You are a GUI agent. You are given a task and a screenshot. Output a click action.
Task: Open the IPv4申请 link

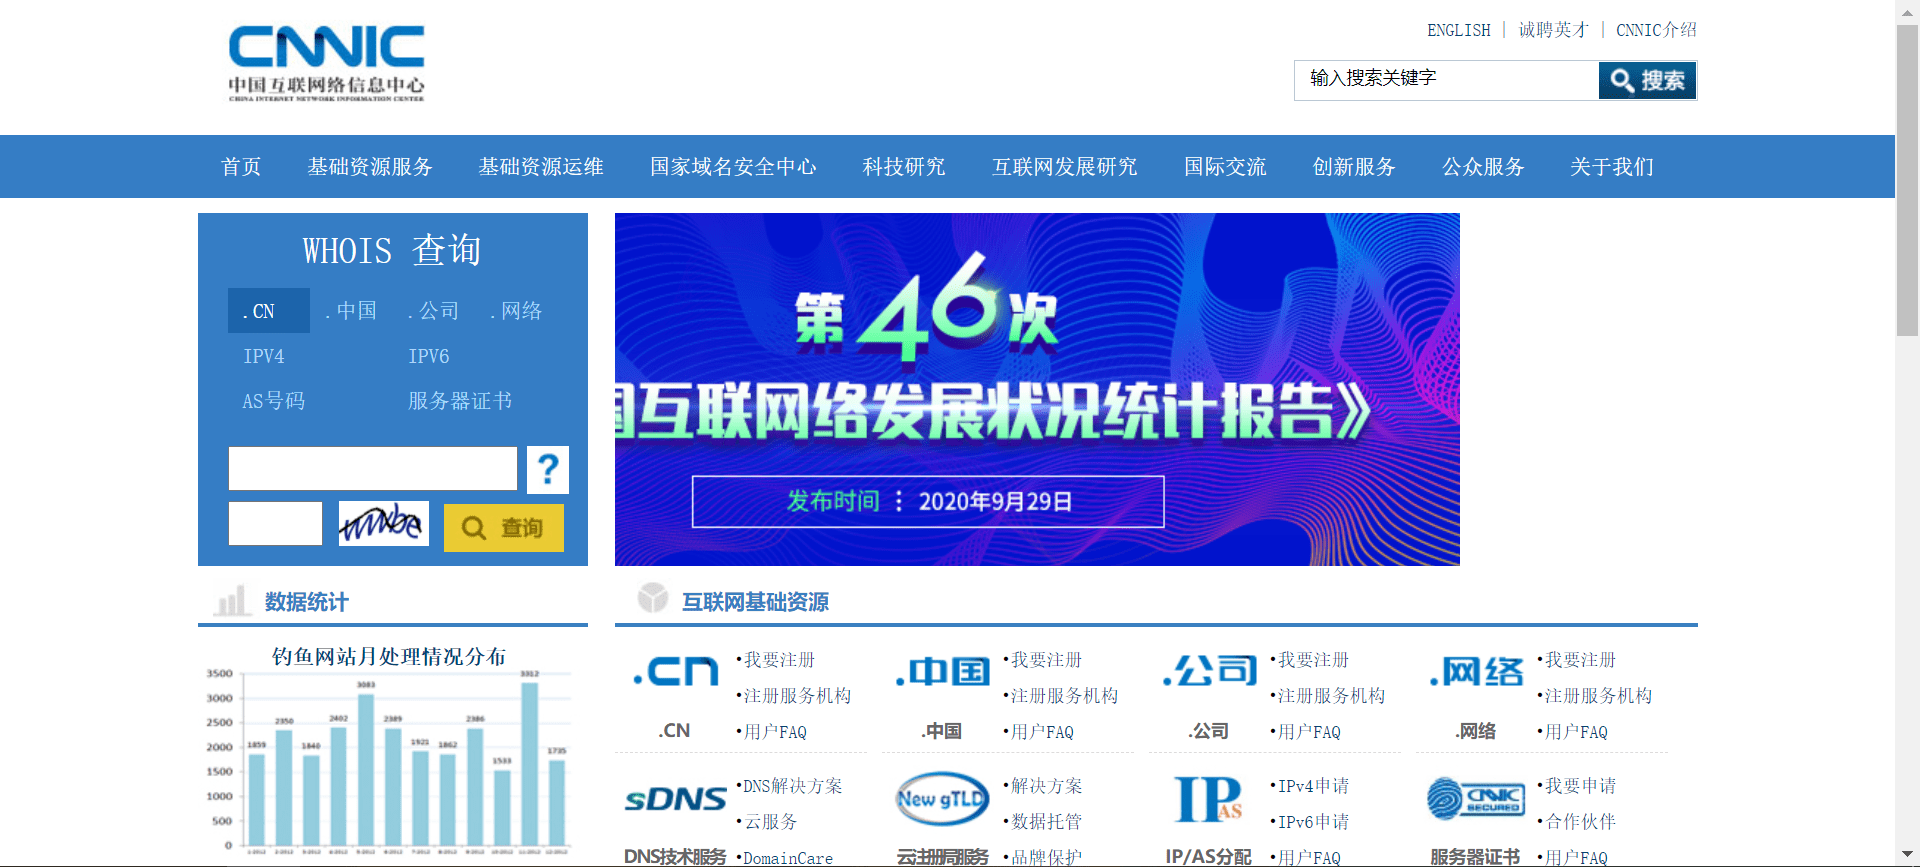click(x=1313, y=786)
